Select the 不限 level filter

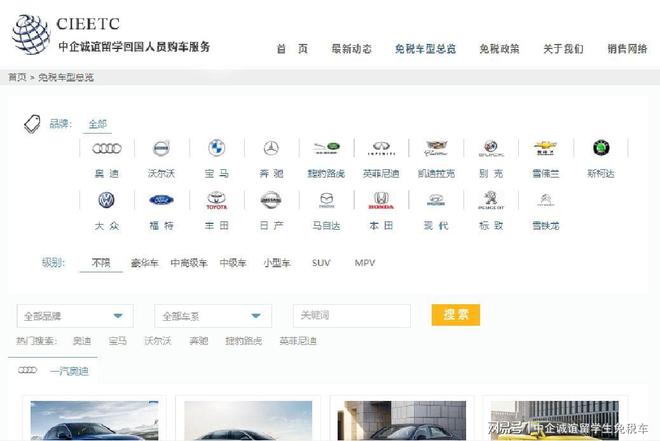point(101,263)
